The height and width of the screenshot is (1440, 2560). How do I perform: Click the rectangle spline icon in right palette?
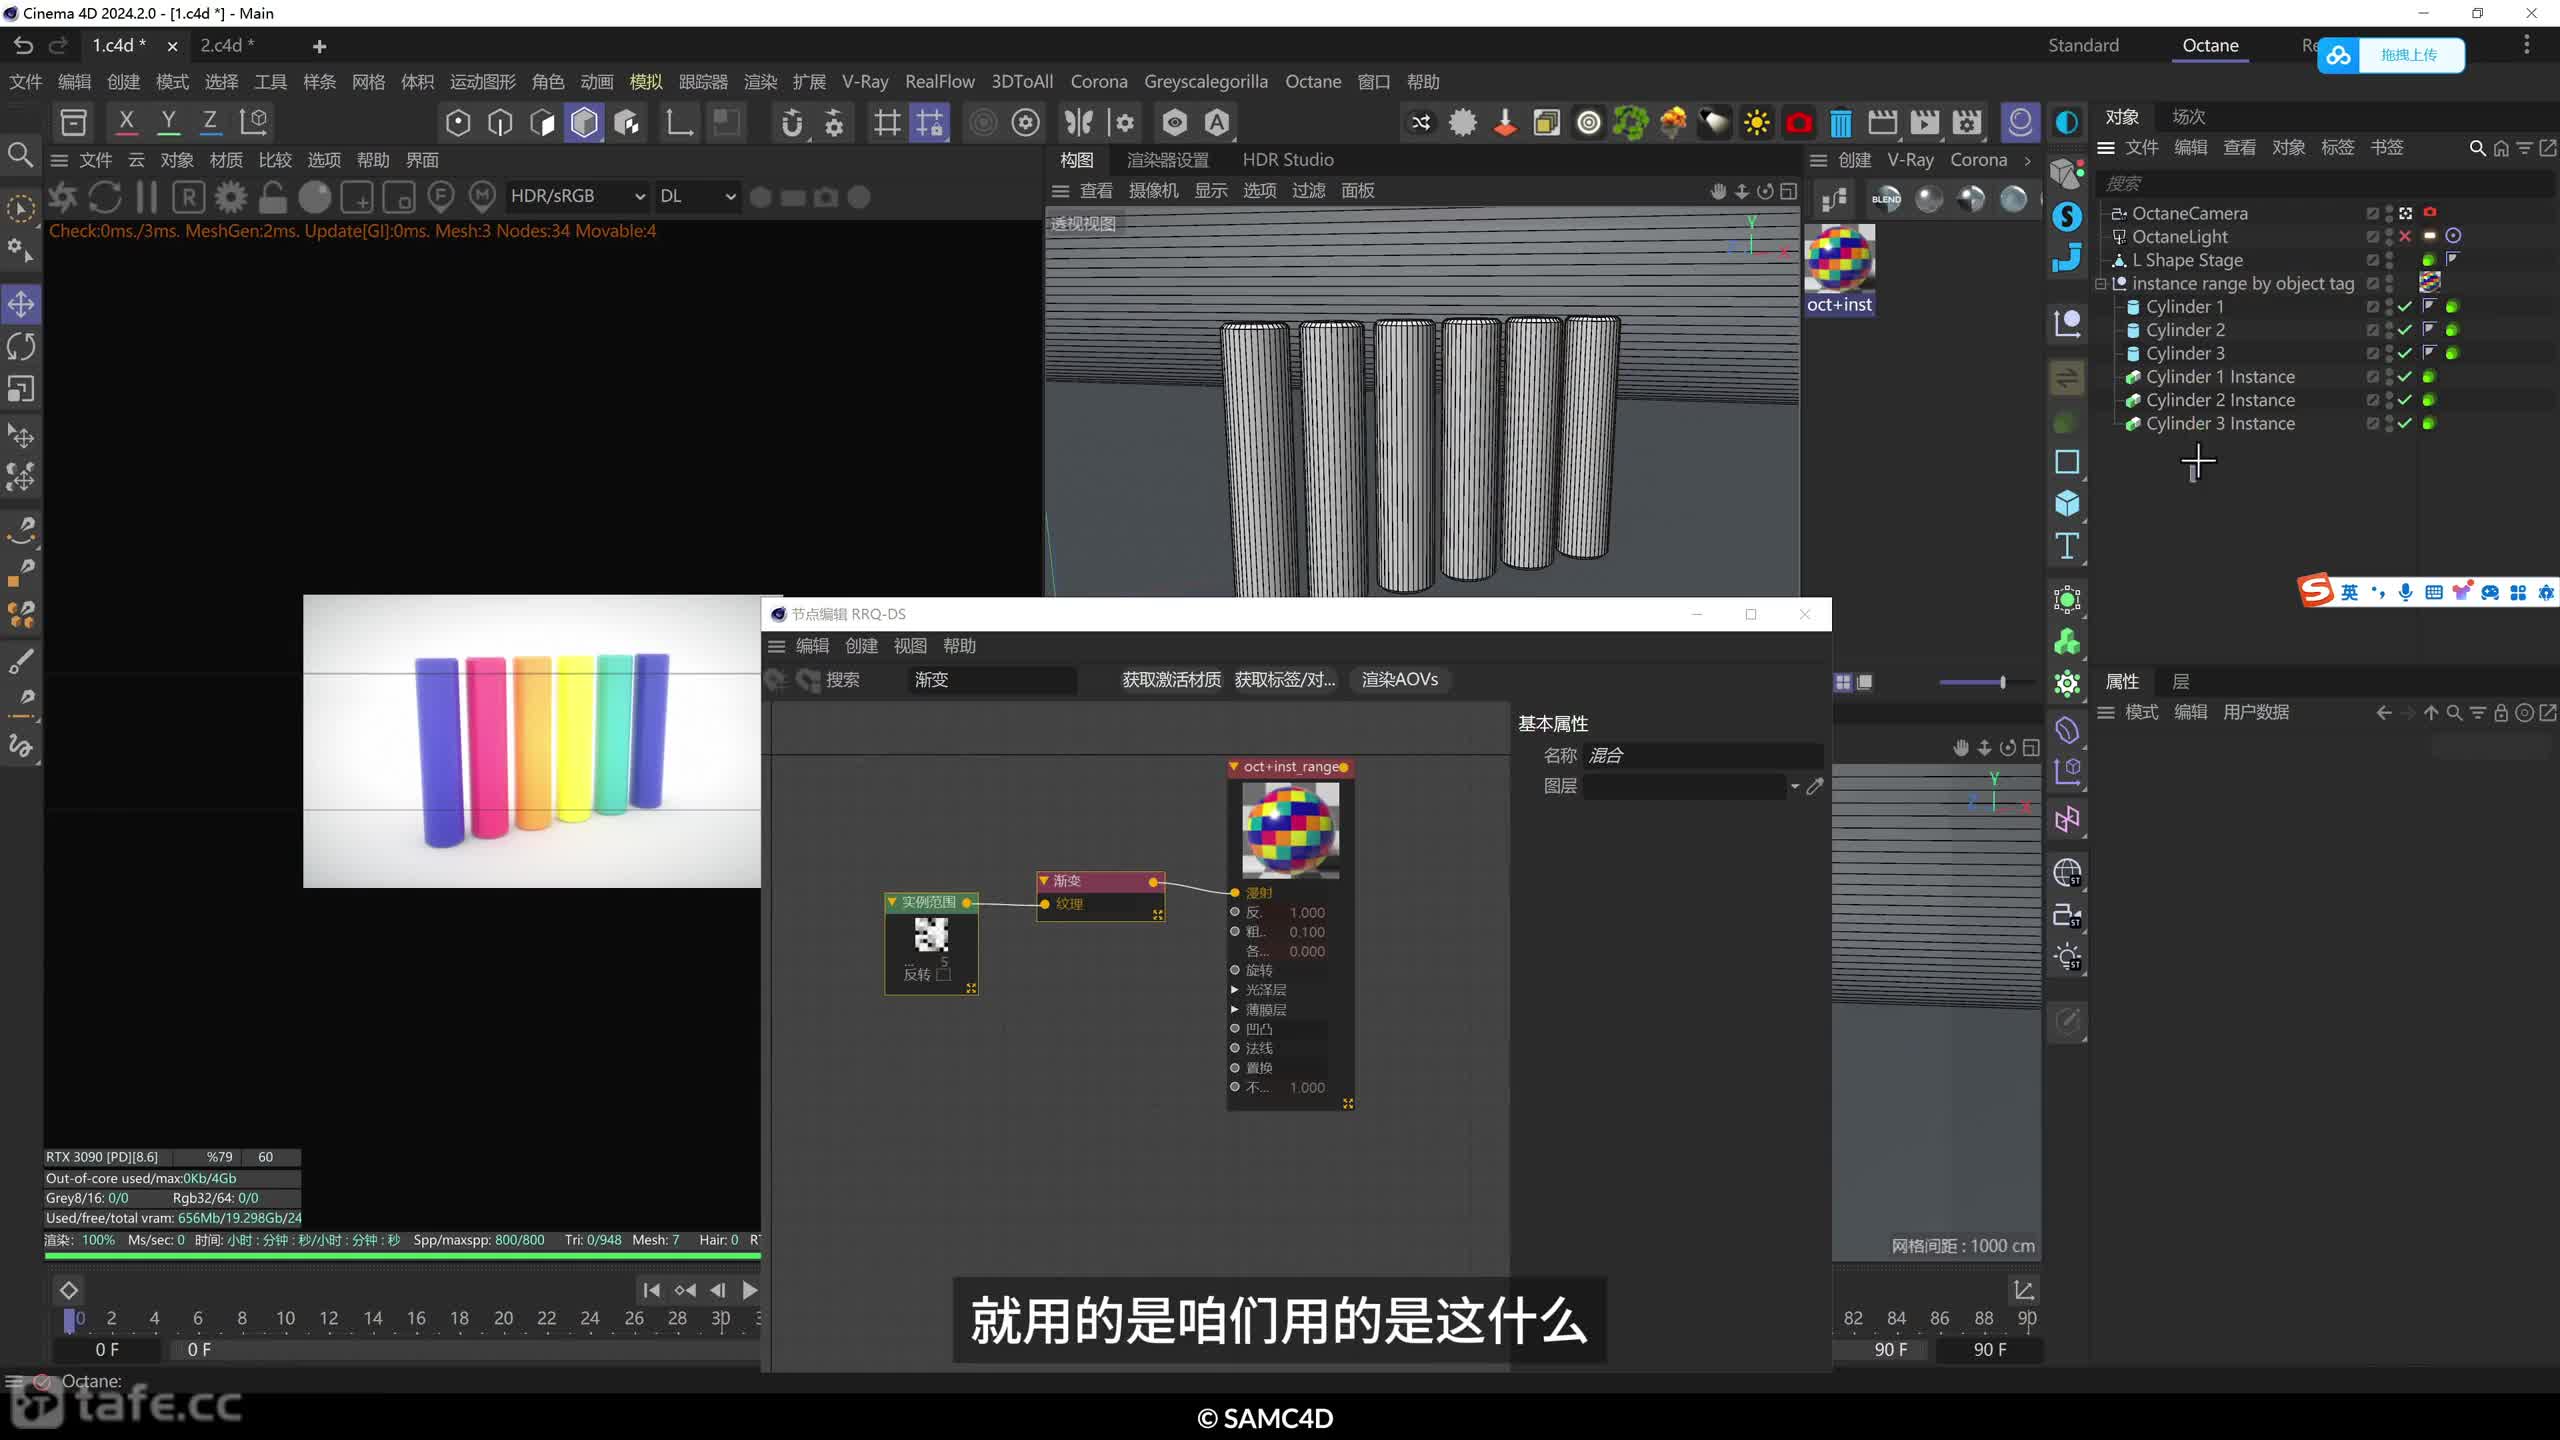point(2067,461)
